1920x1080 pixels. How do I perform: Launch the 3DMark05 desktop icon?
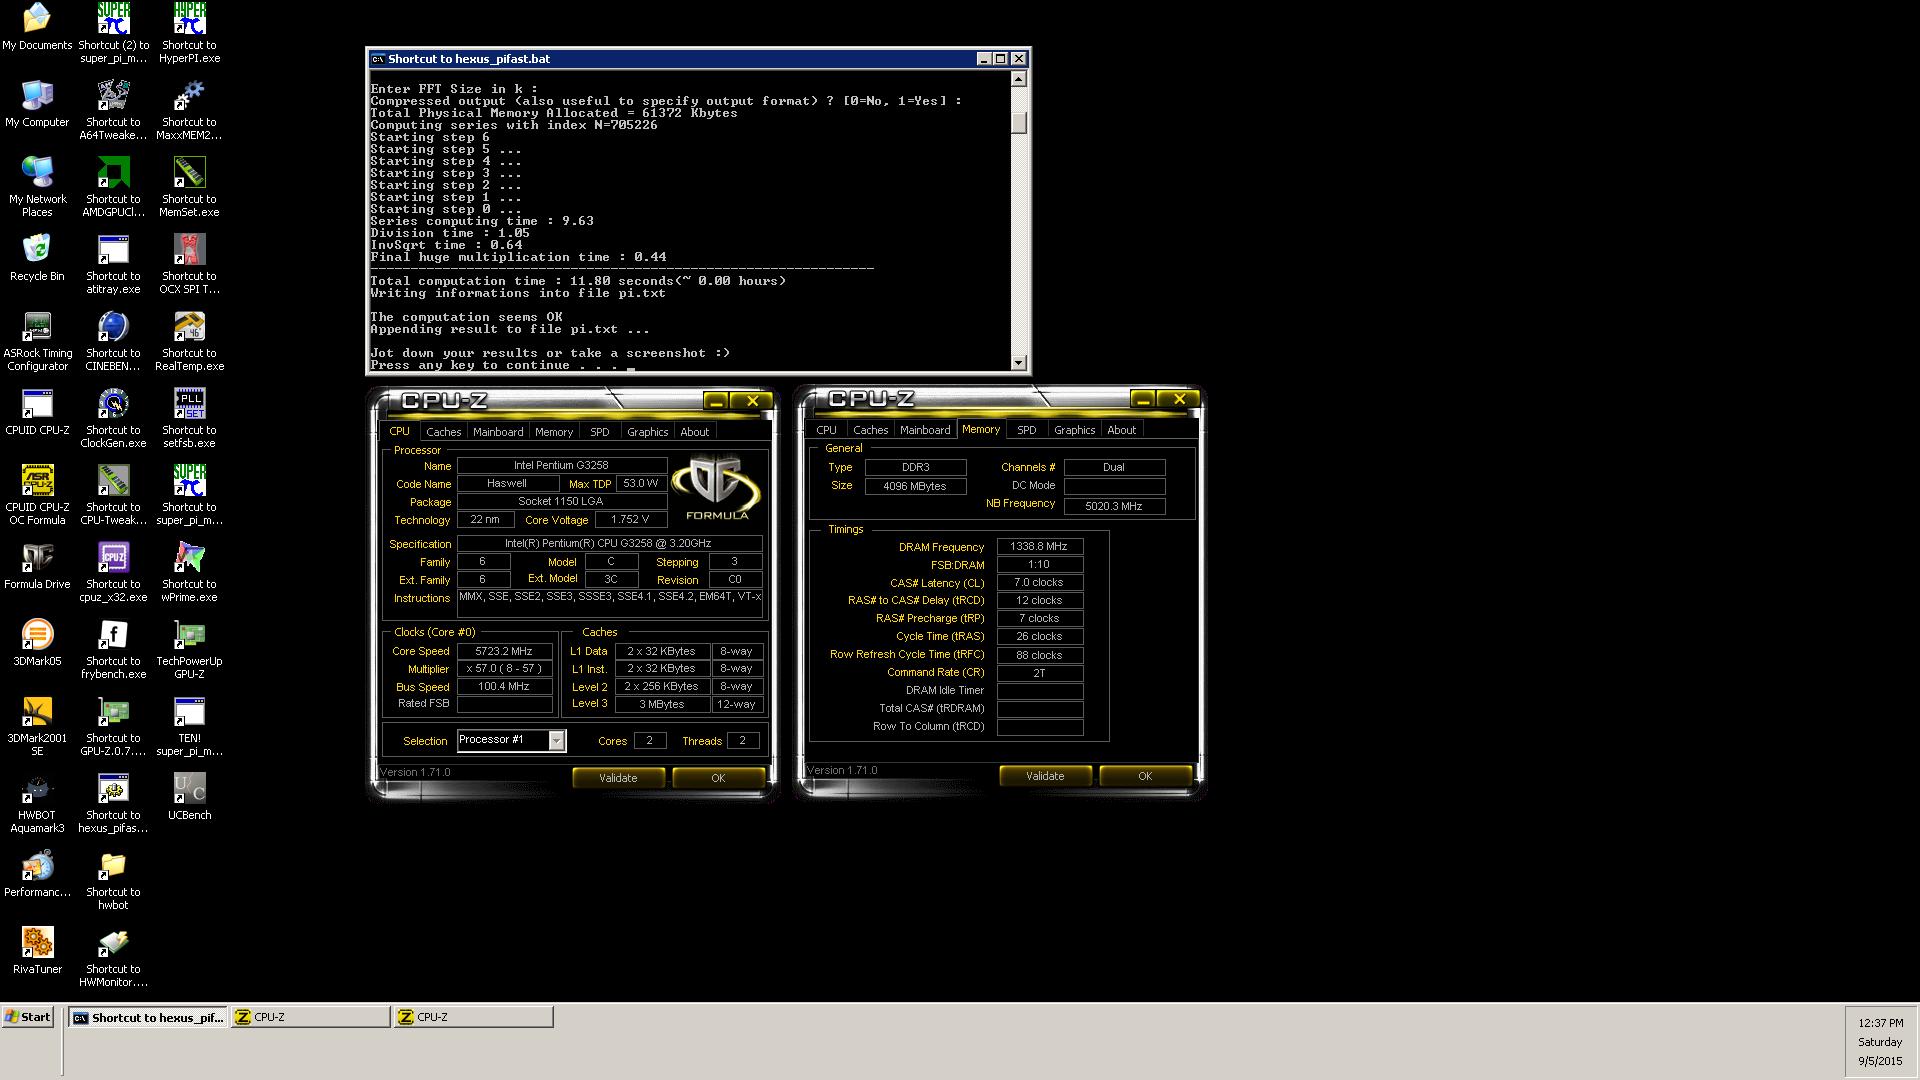pyautogui.click(x=37, y=643)
